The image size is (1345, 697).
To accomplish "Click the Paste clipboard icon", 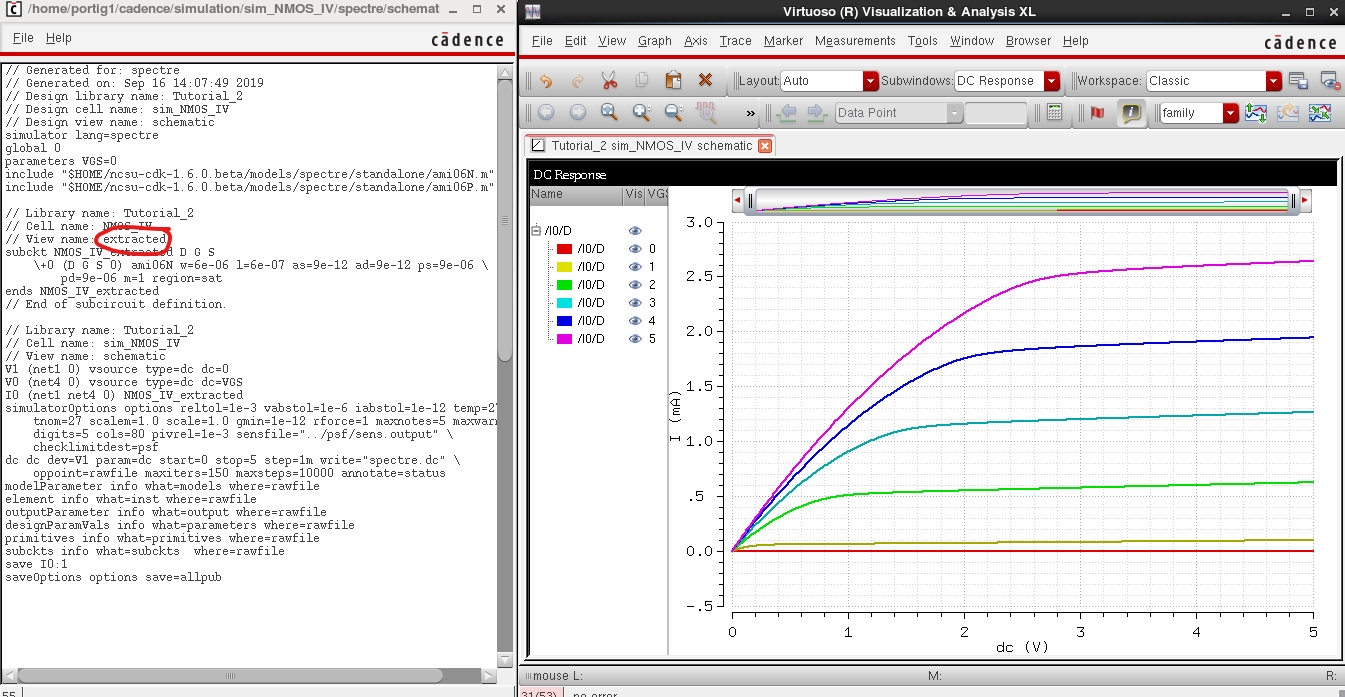I will 673,81.
